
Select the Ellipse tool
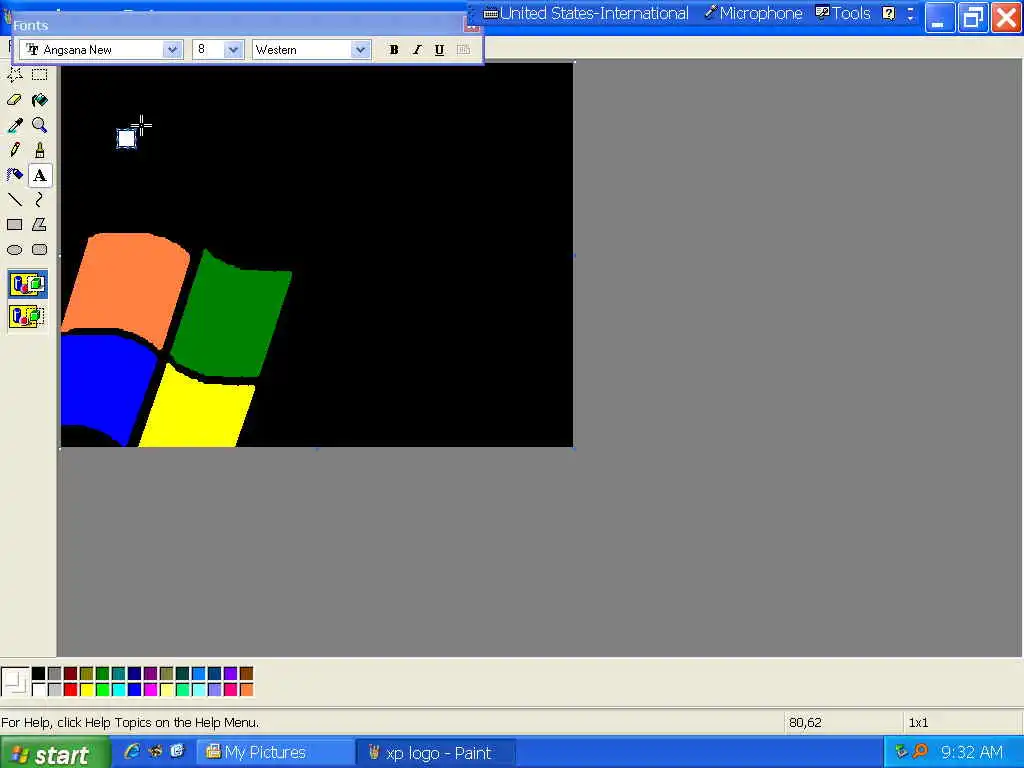click(x=14, y=249)
